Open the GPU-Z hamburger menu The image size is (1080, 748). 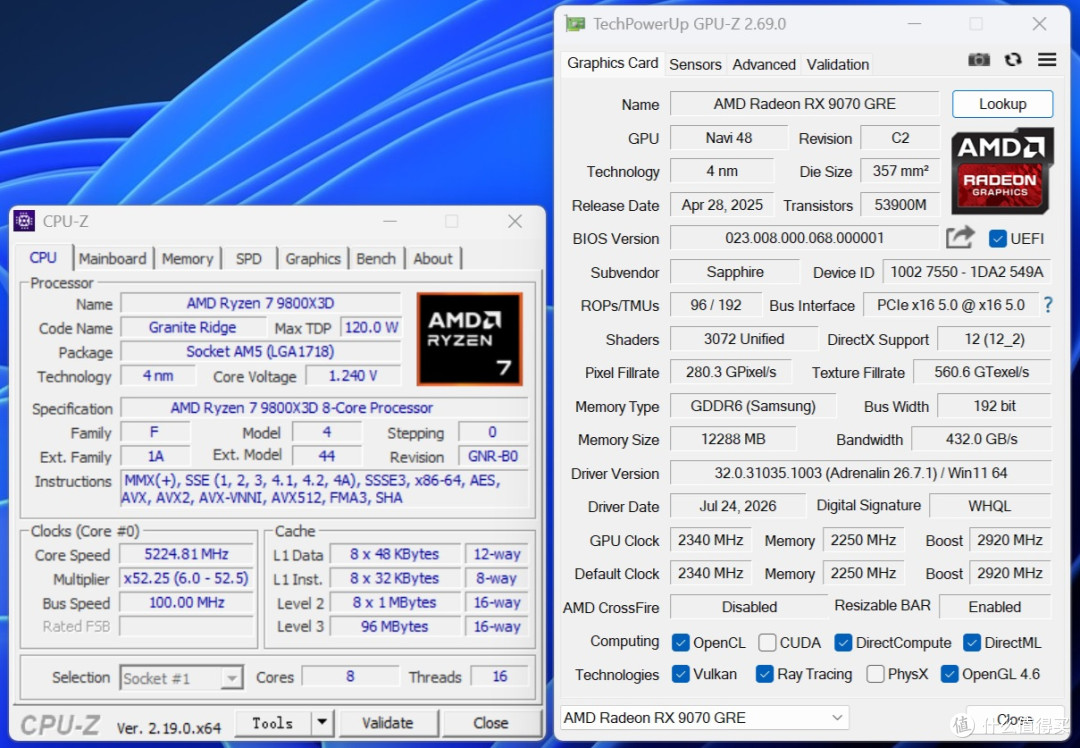[x=1047, y=60]
